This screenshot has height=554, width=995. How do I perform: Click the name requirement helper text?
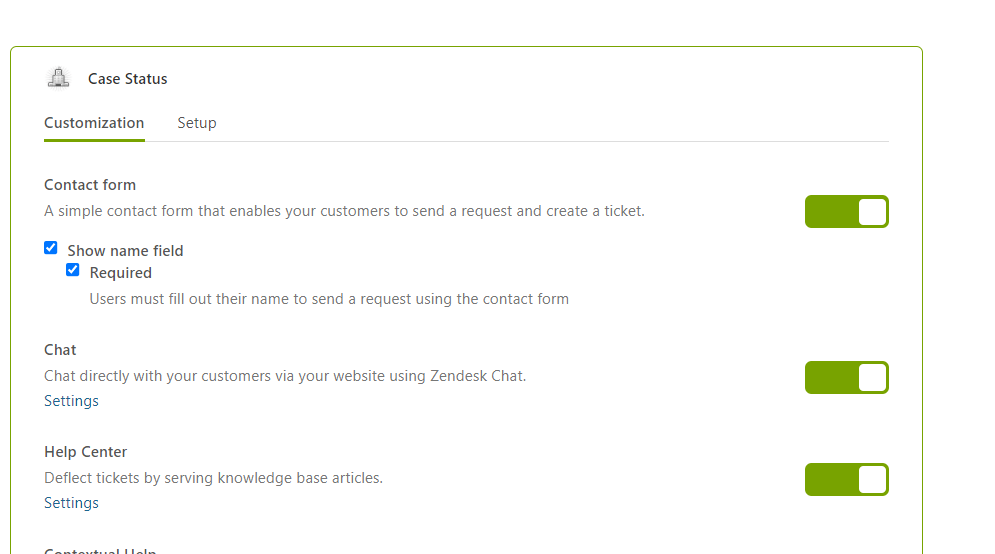coord(329,298)
